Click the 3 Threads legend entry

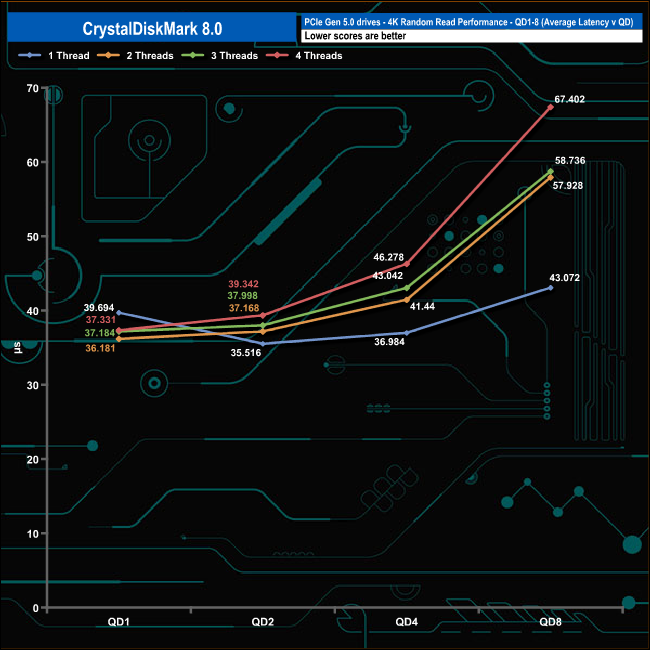(x=220, y=56)
